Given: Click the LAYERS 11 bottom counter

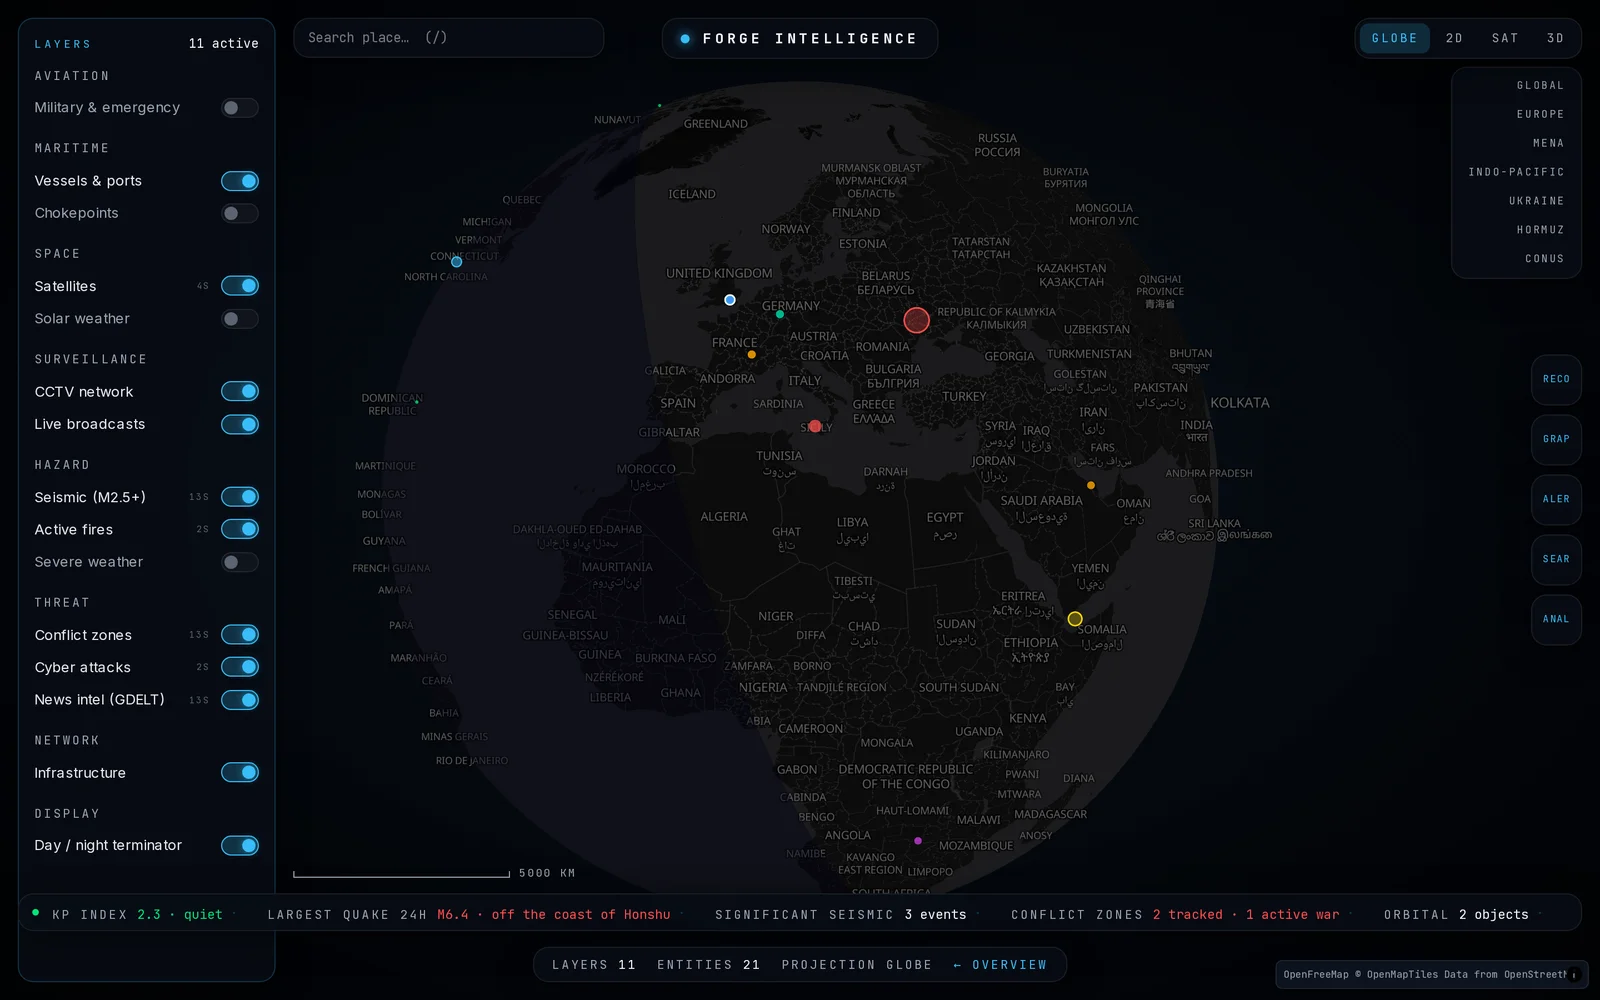Looking at the screenshot, I should (594, 966).
